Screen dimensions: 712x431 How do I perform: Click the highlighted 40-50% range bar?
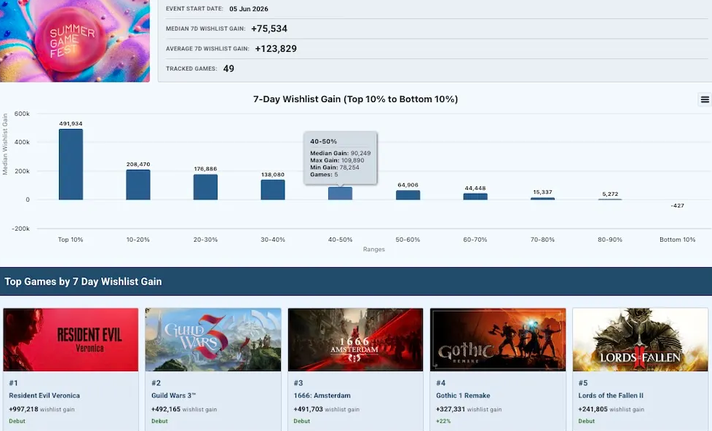[x=340, y=193]
